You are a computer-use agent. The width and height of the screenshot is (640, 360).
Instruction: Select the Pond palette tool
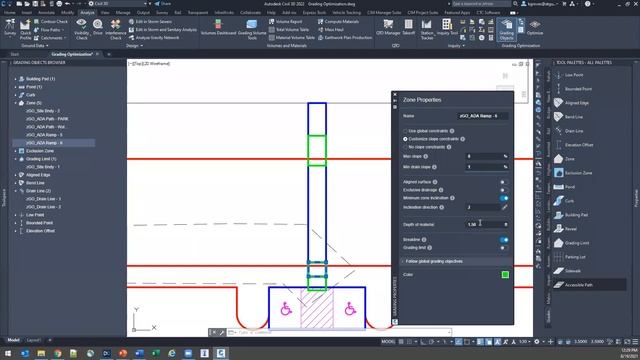click(x=564, y=187)
